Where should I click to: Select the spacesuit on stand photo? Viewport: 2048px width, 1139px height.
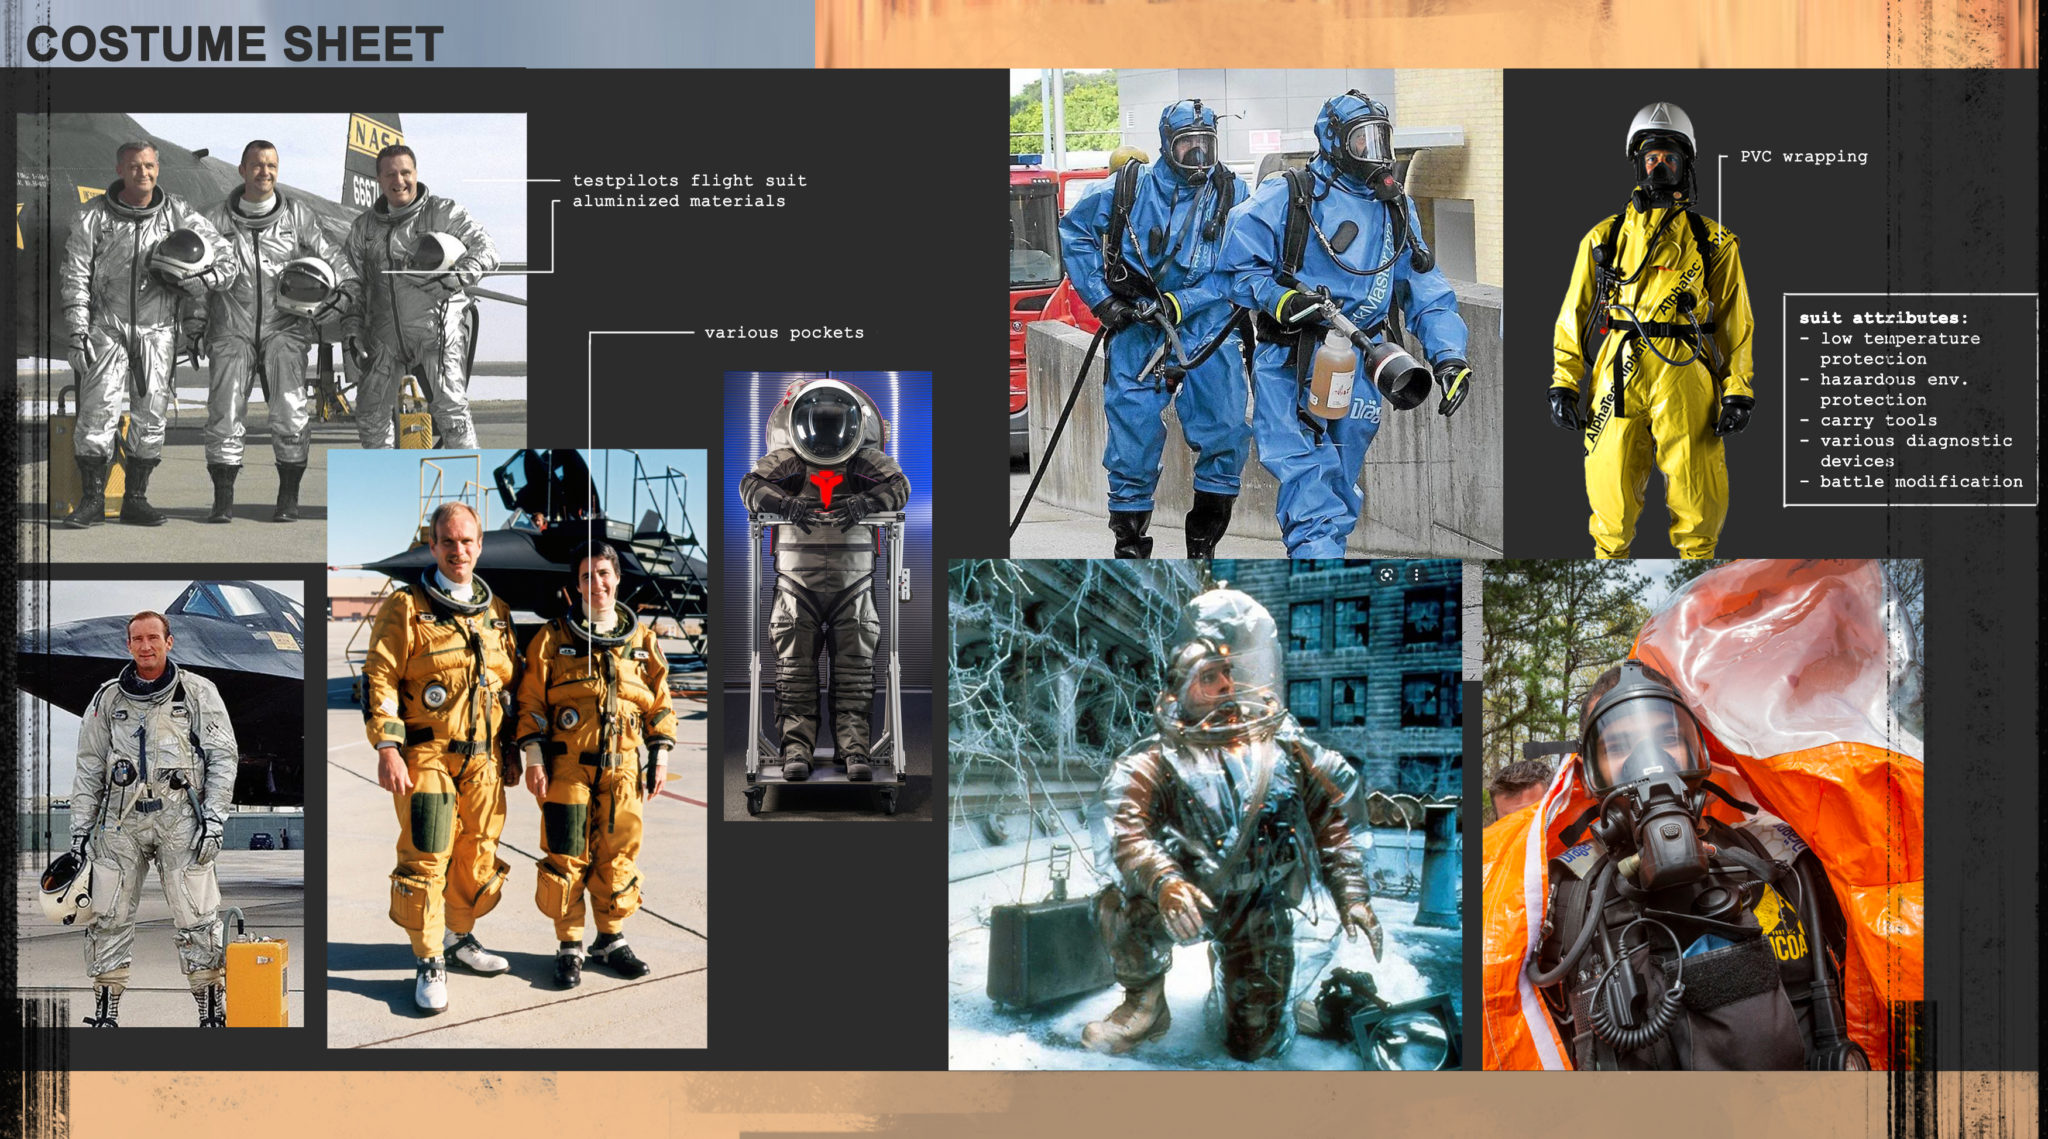827,595
